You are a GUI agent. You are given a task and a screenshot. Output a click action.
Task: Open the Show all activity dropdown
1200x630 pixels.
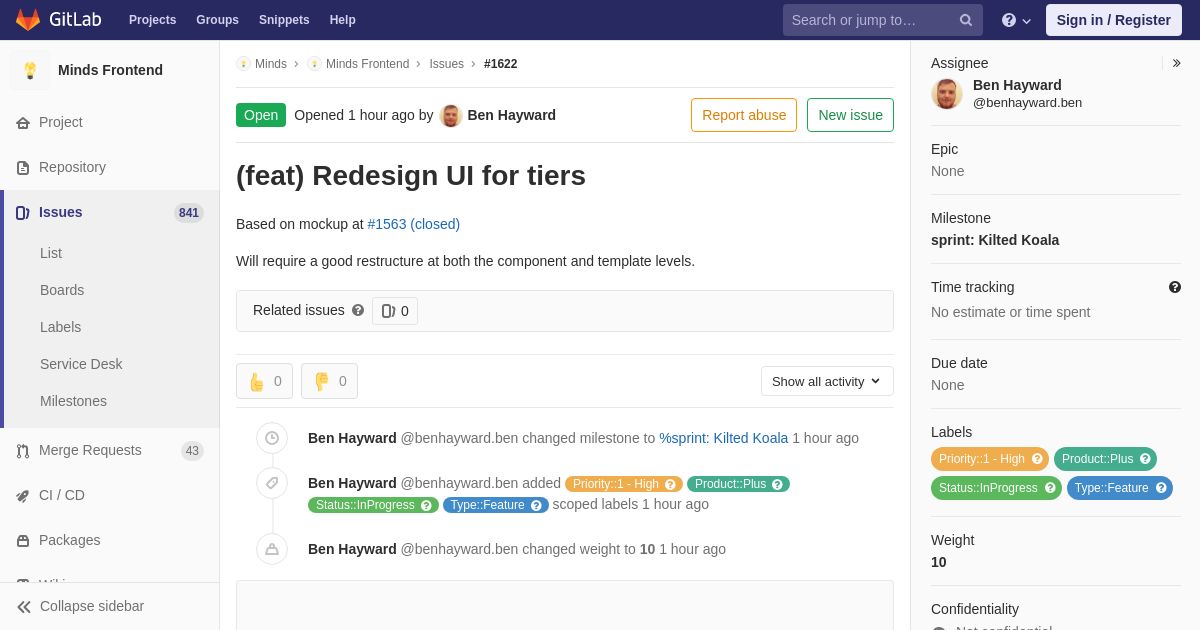pos(827,381)
